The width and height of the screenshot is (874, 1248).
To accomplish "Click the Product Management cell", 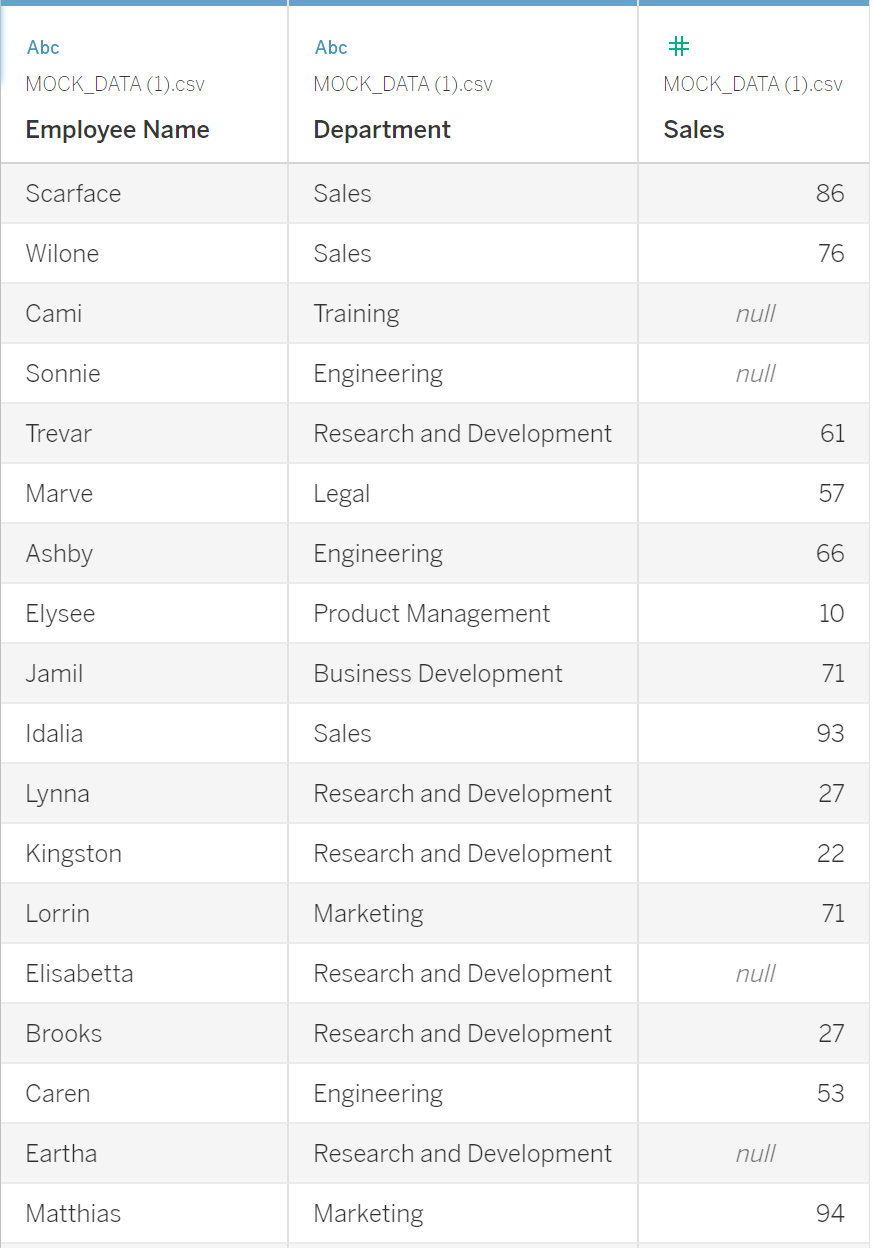I will tap(431, 613).
